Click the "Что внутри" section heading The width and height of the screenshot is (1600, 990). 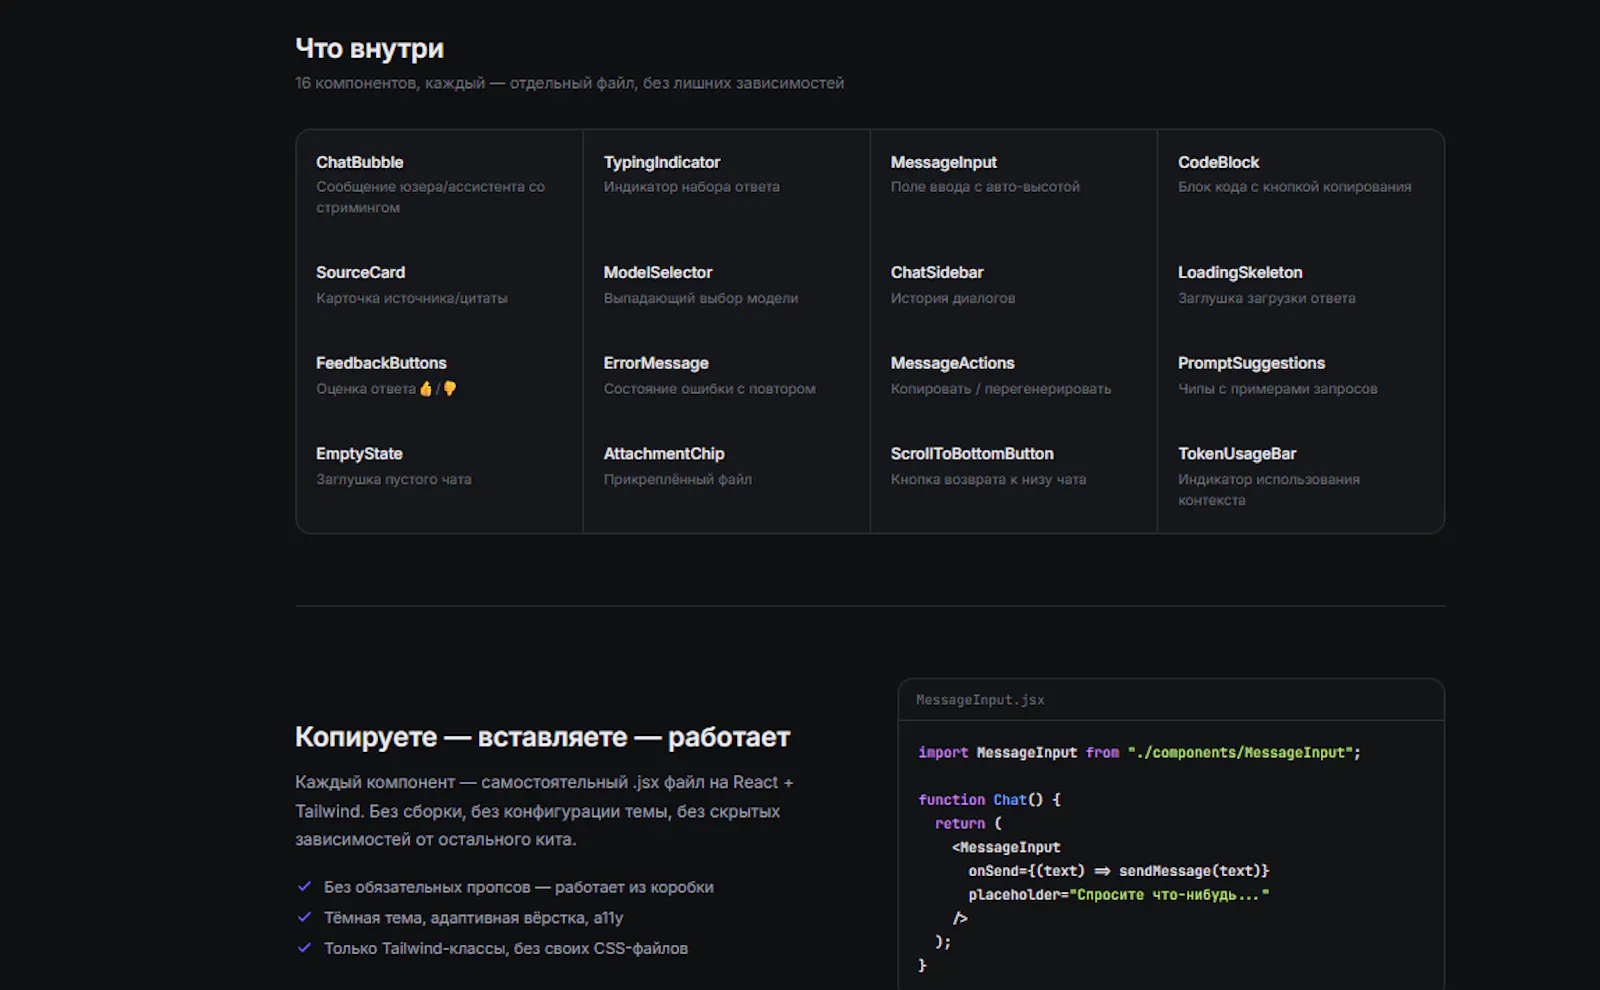(369, 48)
